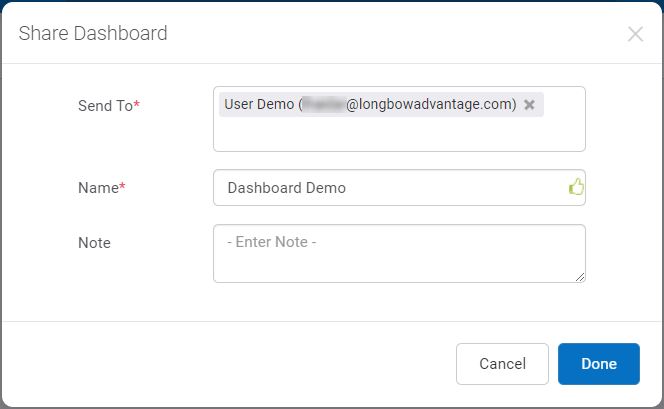Click empty space in Send To box
The image size is (664, 409).
click(x=399, y=135)
